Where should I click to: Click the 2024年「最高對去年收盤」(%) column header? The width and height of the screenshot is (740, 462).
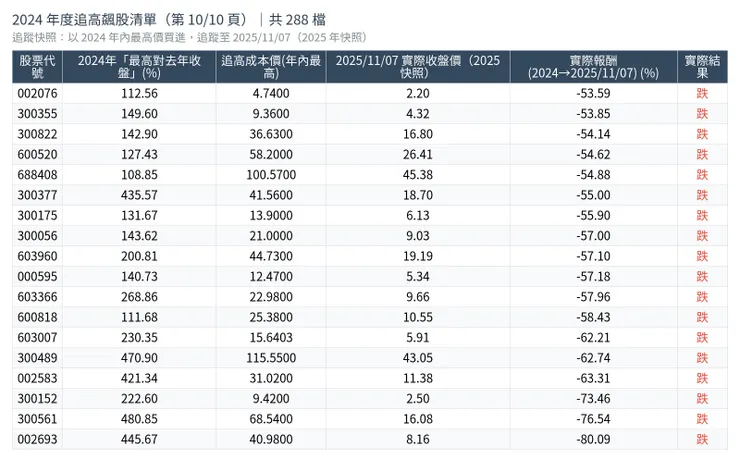[x=139, y=67]
